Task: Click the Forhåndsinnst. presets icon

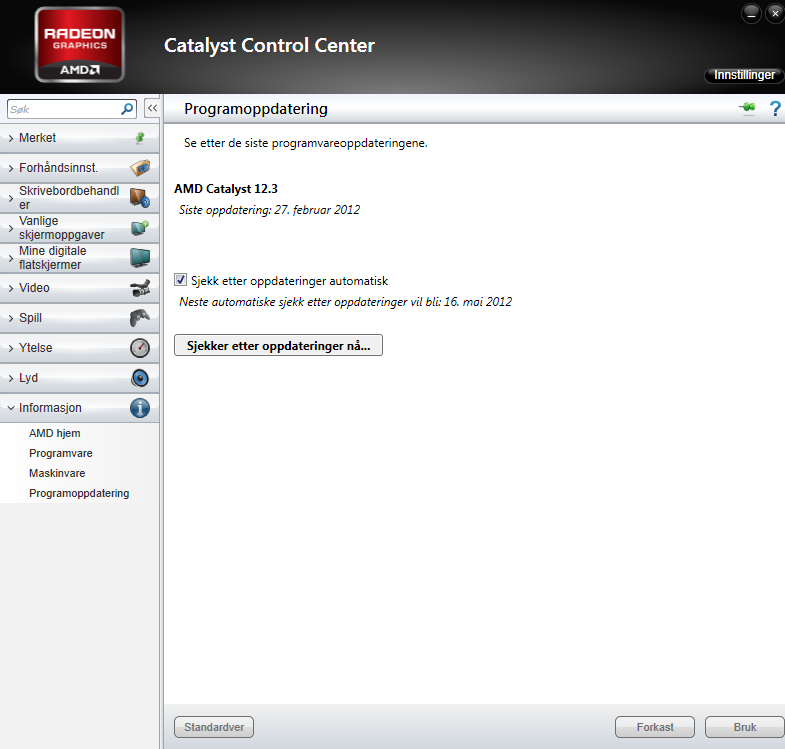Action: click(140, 168)
